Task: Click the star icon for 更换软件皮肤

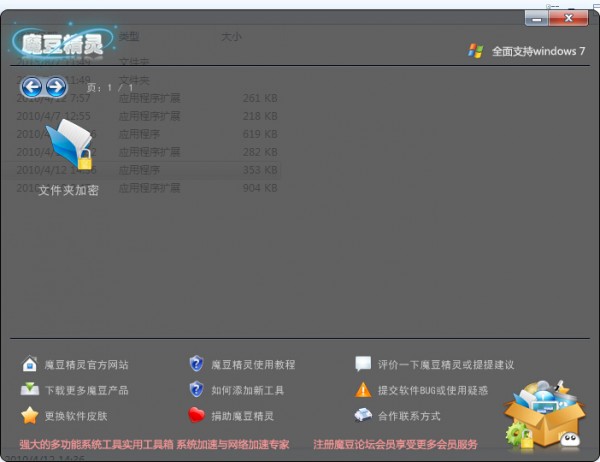Action: pos(29,416)
